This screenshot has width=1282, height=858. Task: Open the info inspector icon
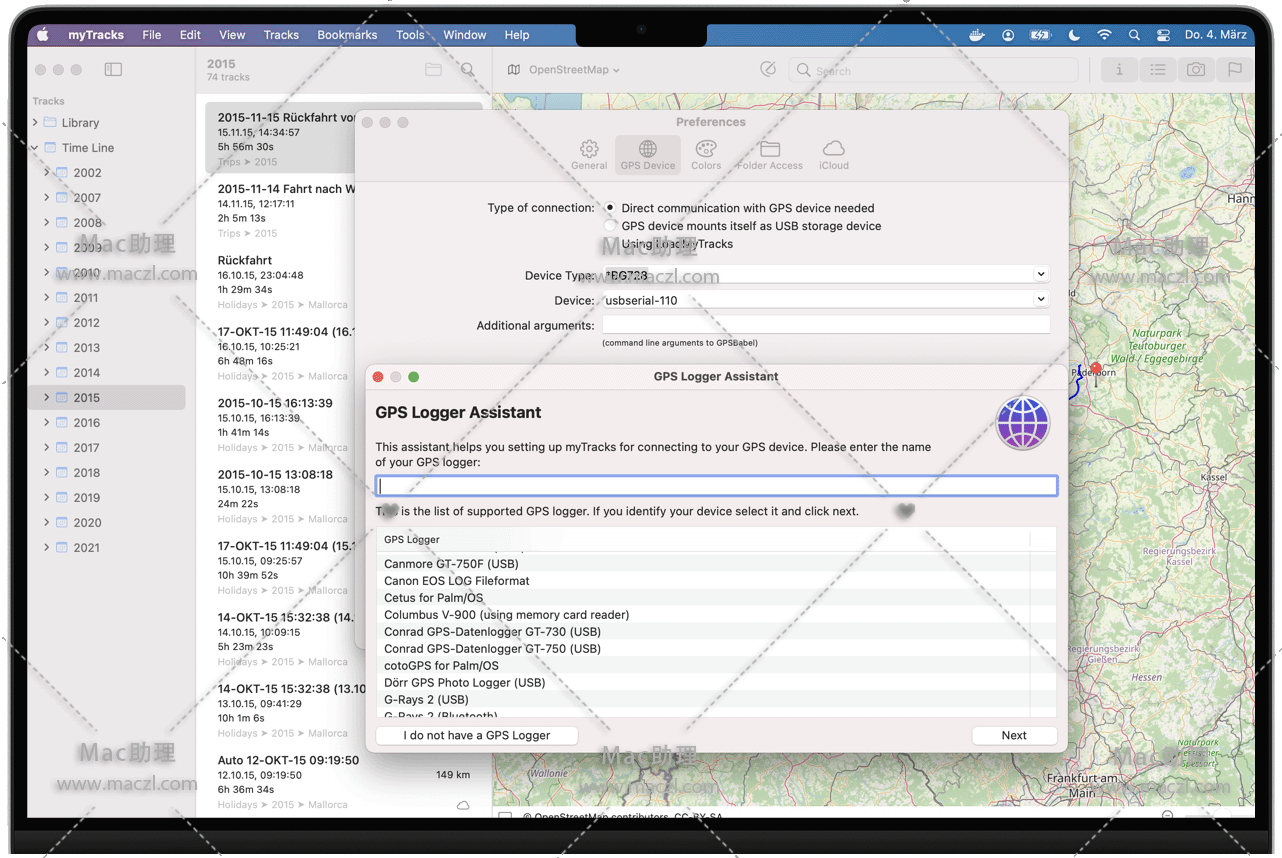pos(1119,70)
